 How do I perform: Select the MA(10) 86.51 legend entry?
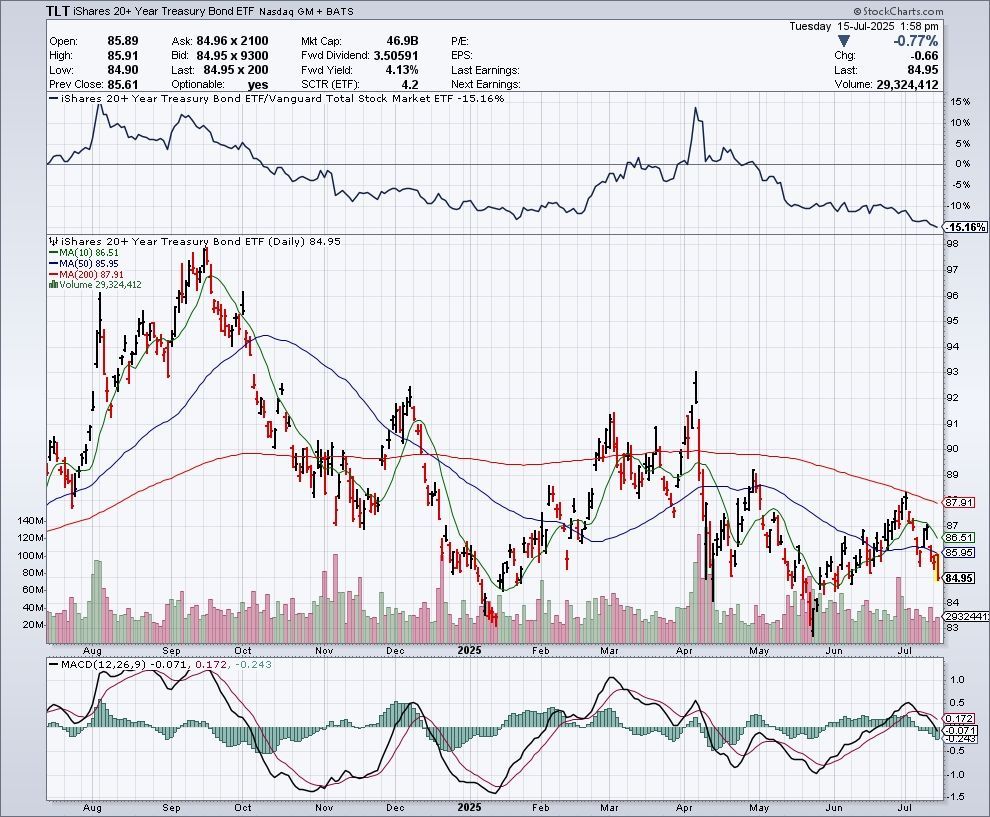[84, 253]
